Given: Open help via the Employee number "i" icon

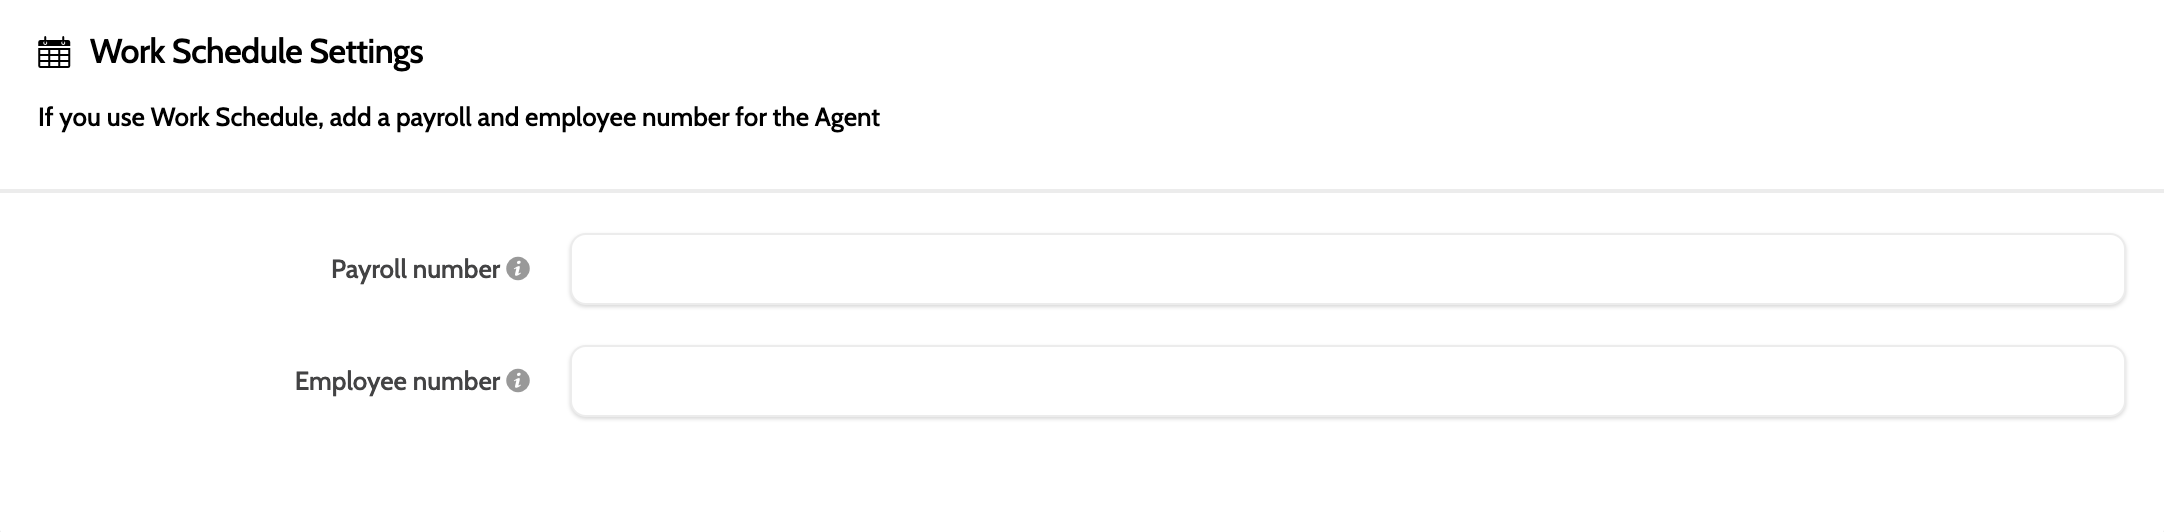Looking at the screenshot, I should (x=518, y=381).
